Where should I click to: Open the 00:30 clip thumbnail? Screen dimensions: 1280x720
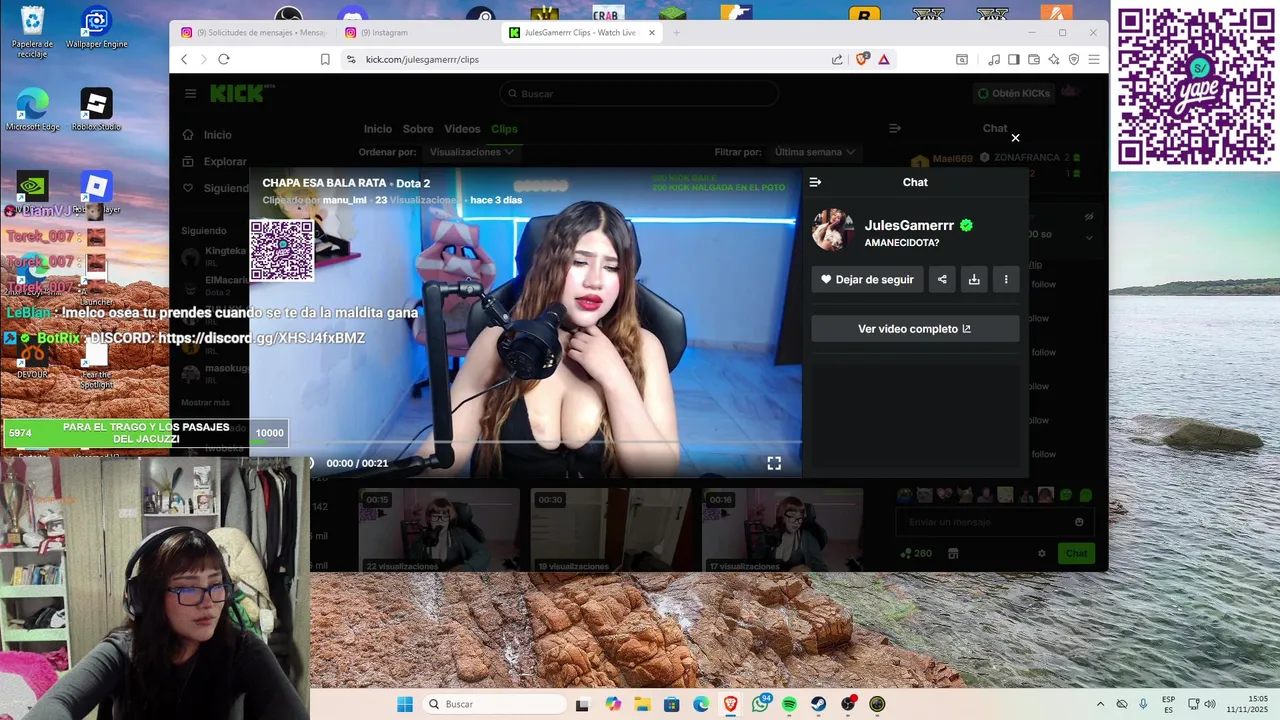[611, 531]
